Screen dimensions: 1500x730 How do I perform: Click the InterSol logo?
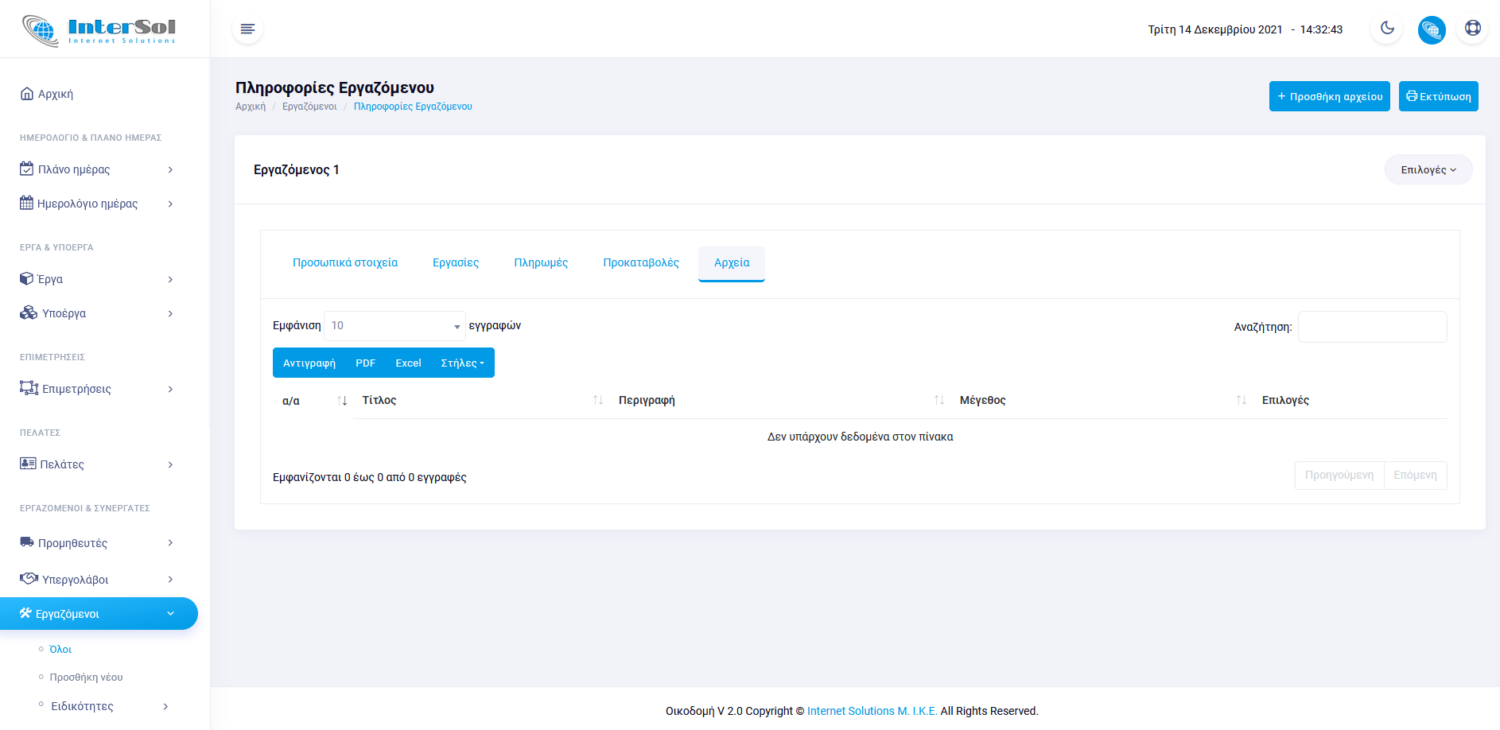100,29
